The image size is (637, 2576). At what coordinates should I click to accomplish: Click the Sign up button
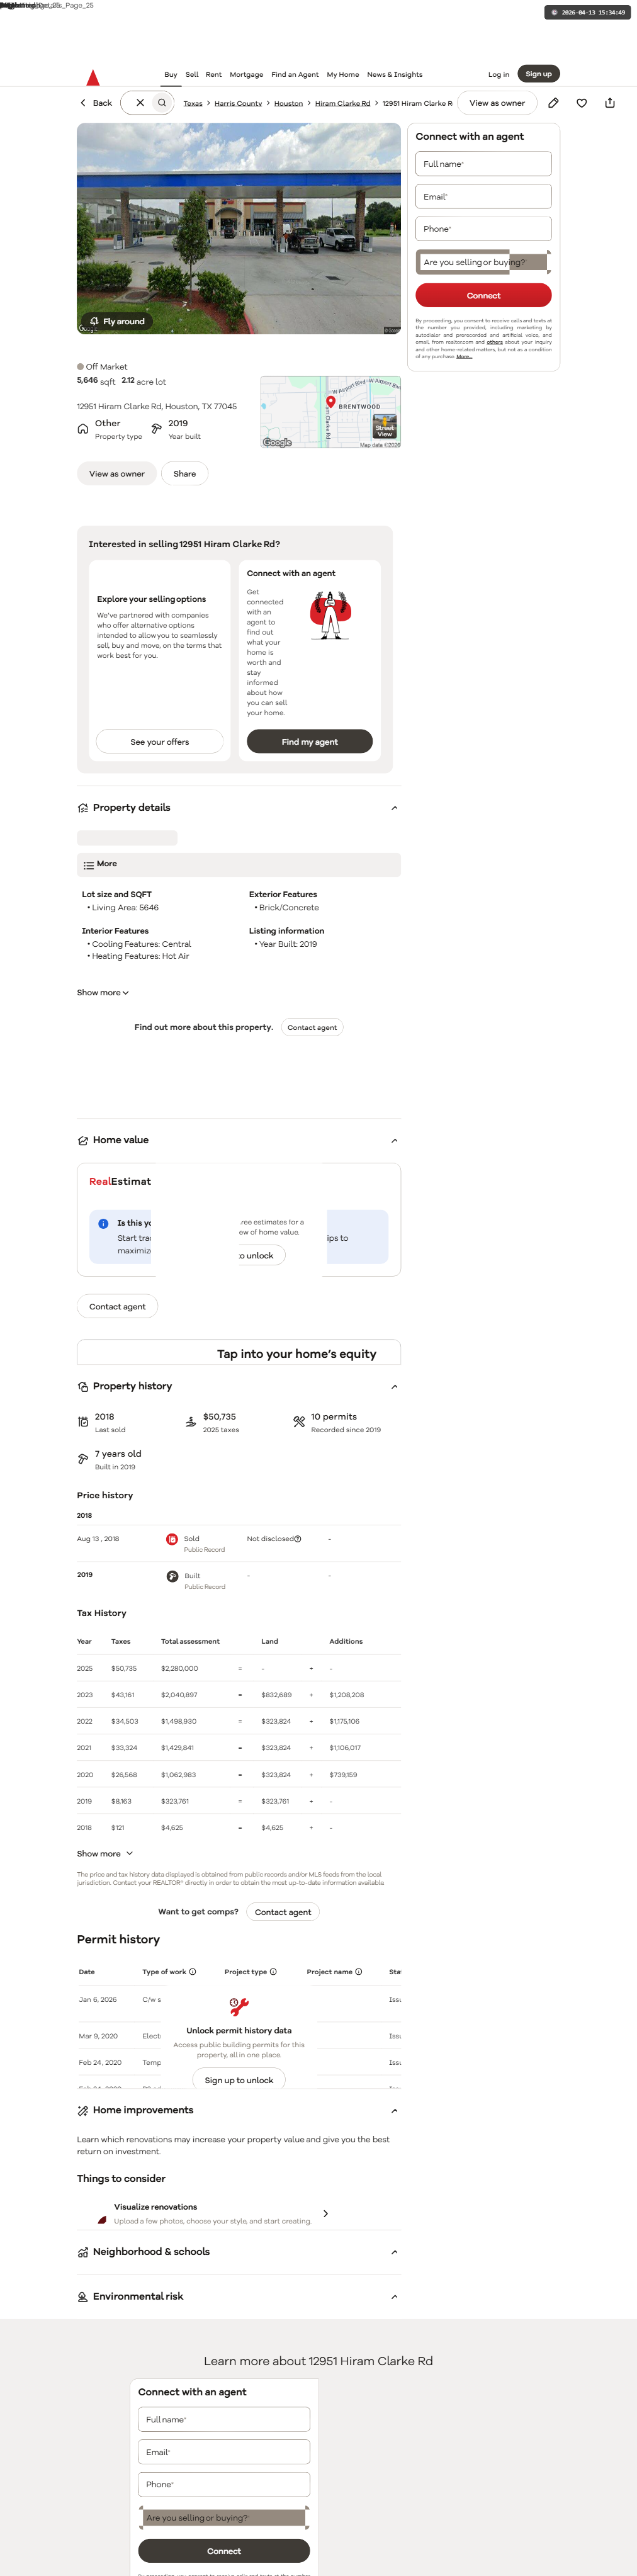coord(539,74)
